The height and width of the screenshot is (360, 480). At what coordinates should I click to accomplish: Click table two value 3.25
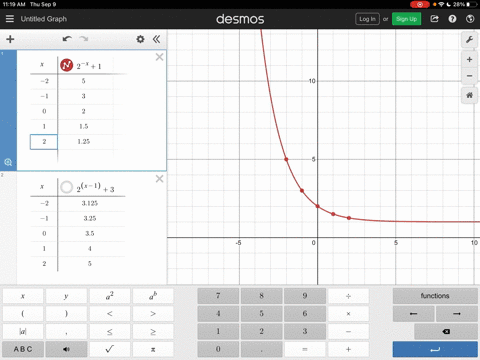[90, 218]
